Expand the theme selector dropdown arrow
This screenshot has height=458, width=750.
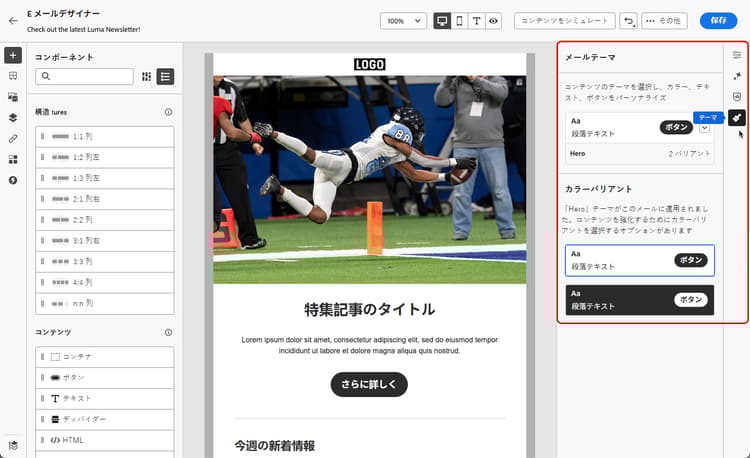pos(704,128)
